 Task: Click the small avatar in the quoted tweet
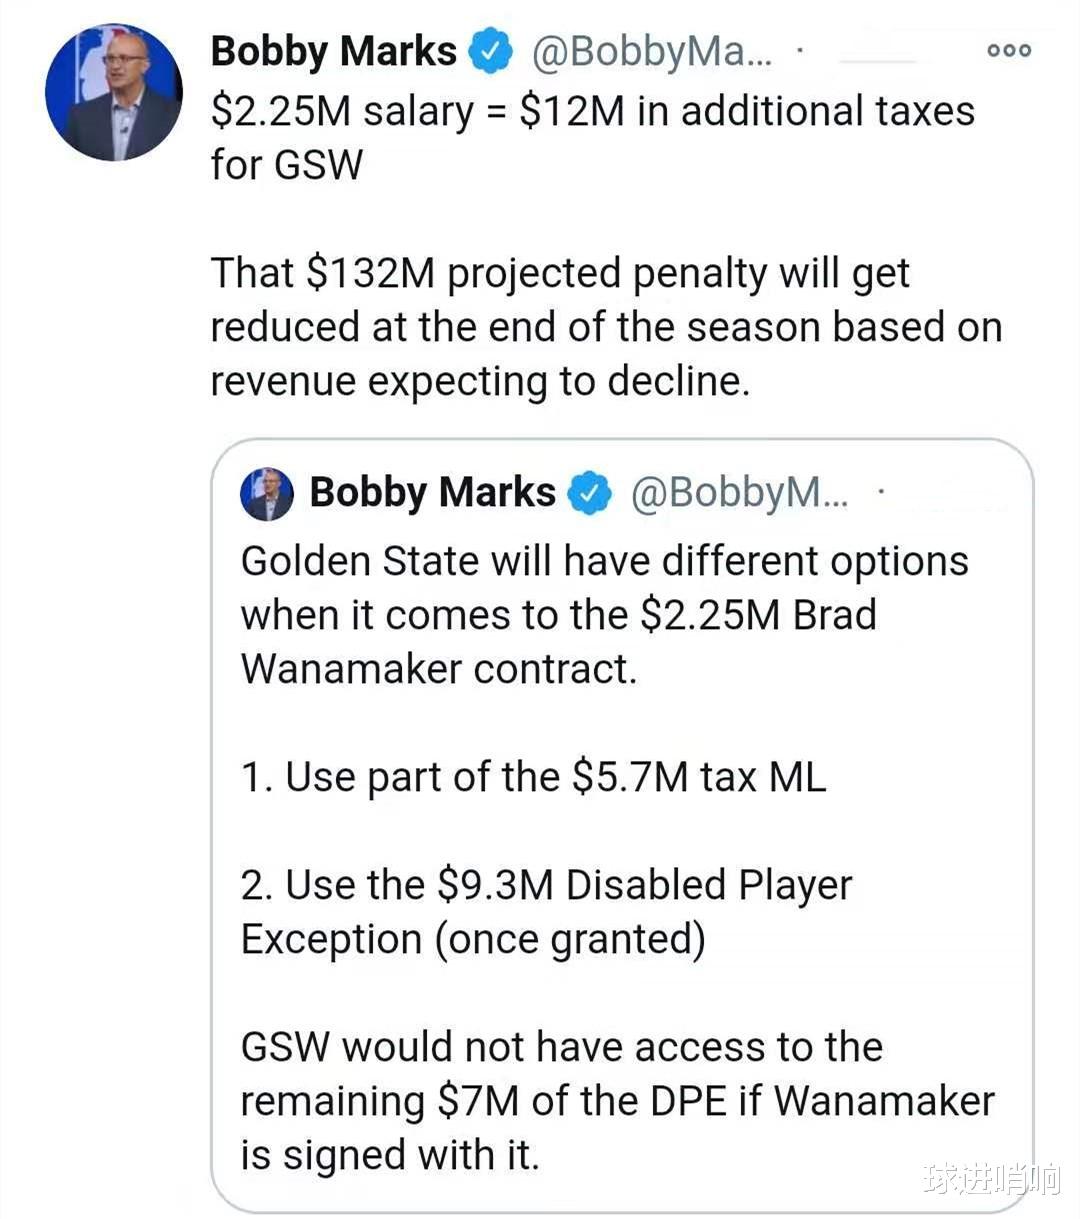click(x=267, y=493)
